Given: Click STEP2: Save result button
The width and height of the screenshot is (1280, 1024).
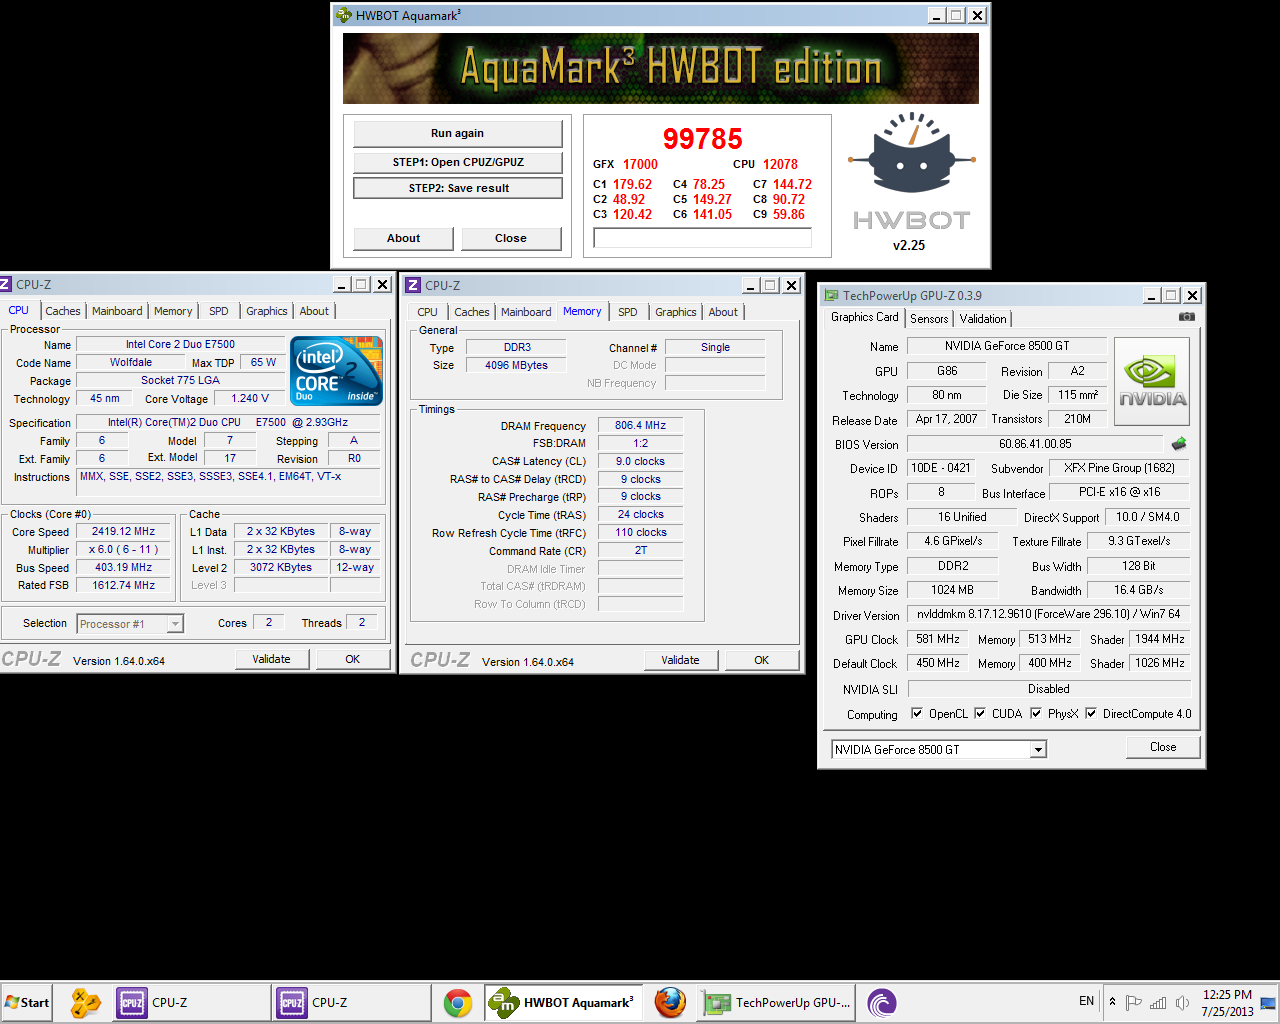Looking at the screenshot, I should click(458, 188).
